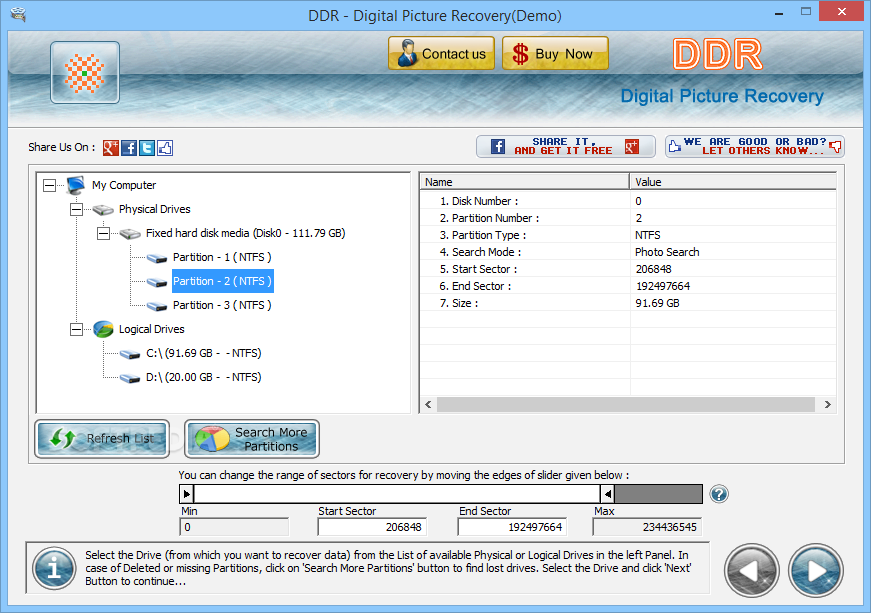
Task: Click the thumbs-up like icon
Action: [165, 148]
